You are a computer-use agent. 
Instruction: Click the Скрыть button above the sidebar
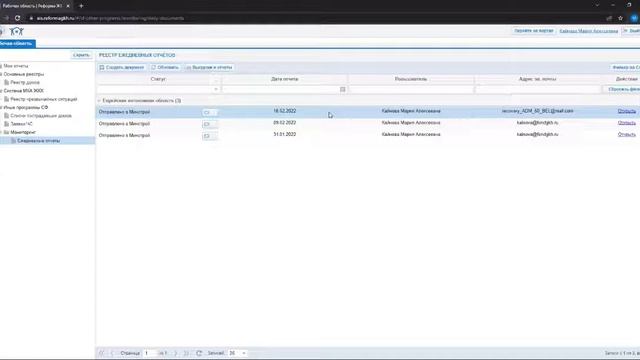click(81, 55)
